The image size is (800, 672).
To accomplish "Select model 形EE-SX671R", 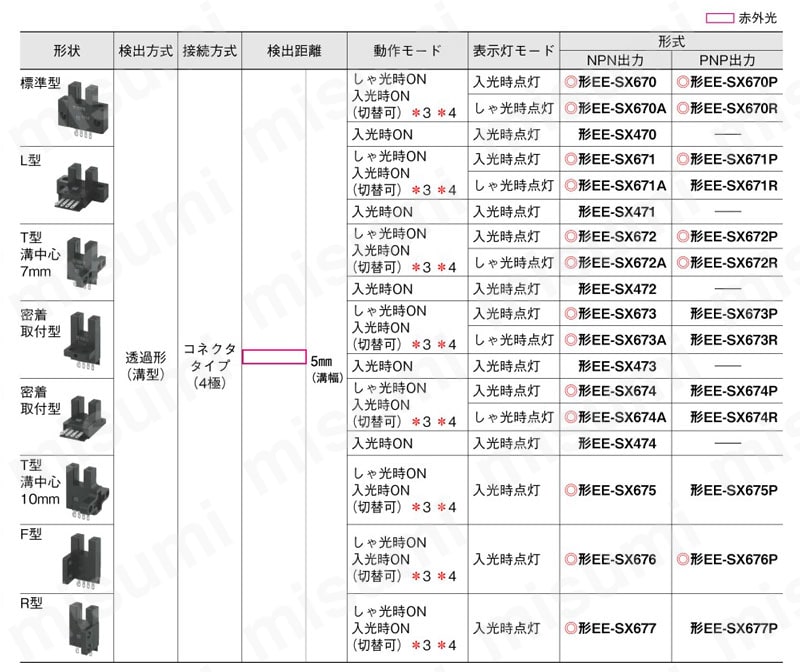I will point(734,185).
